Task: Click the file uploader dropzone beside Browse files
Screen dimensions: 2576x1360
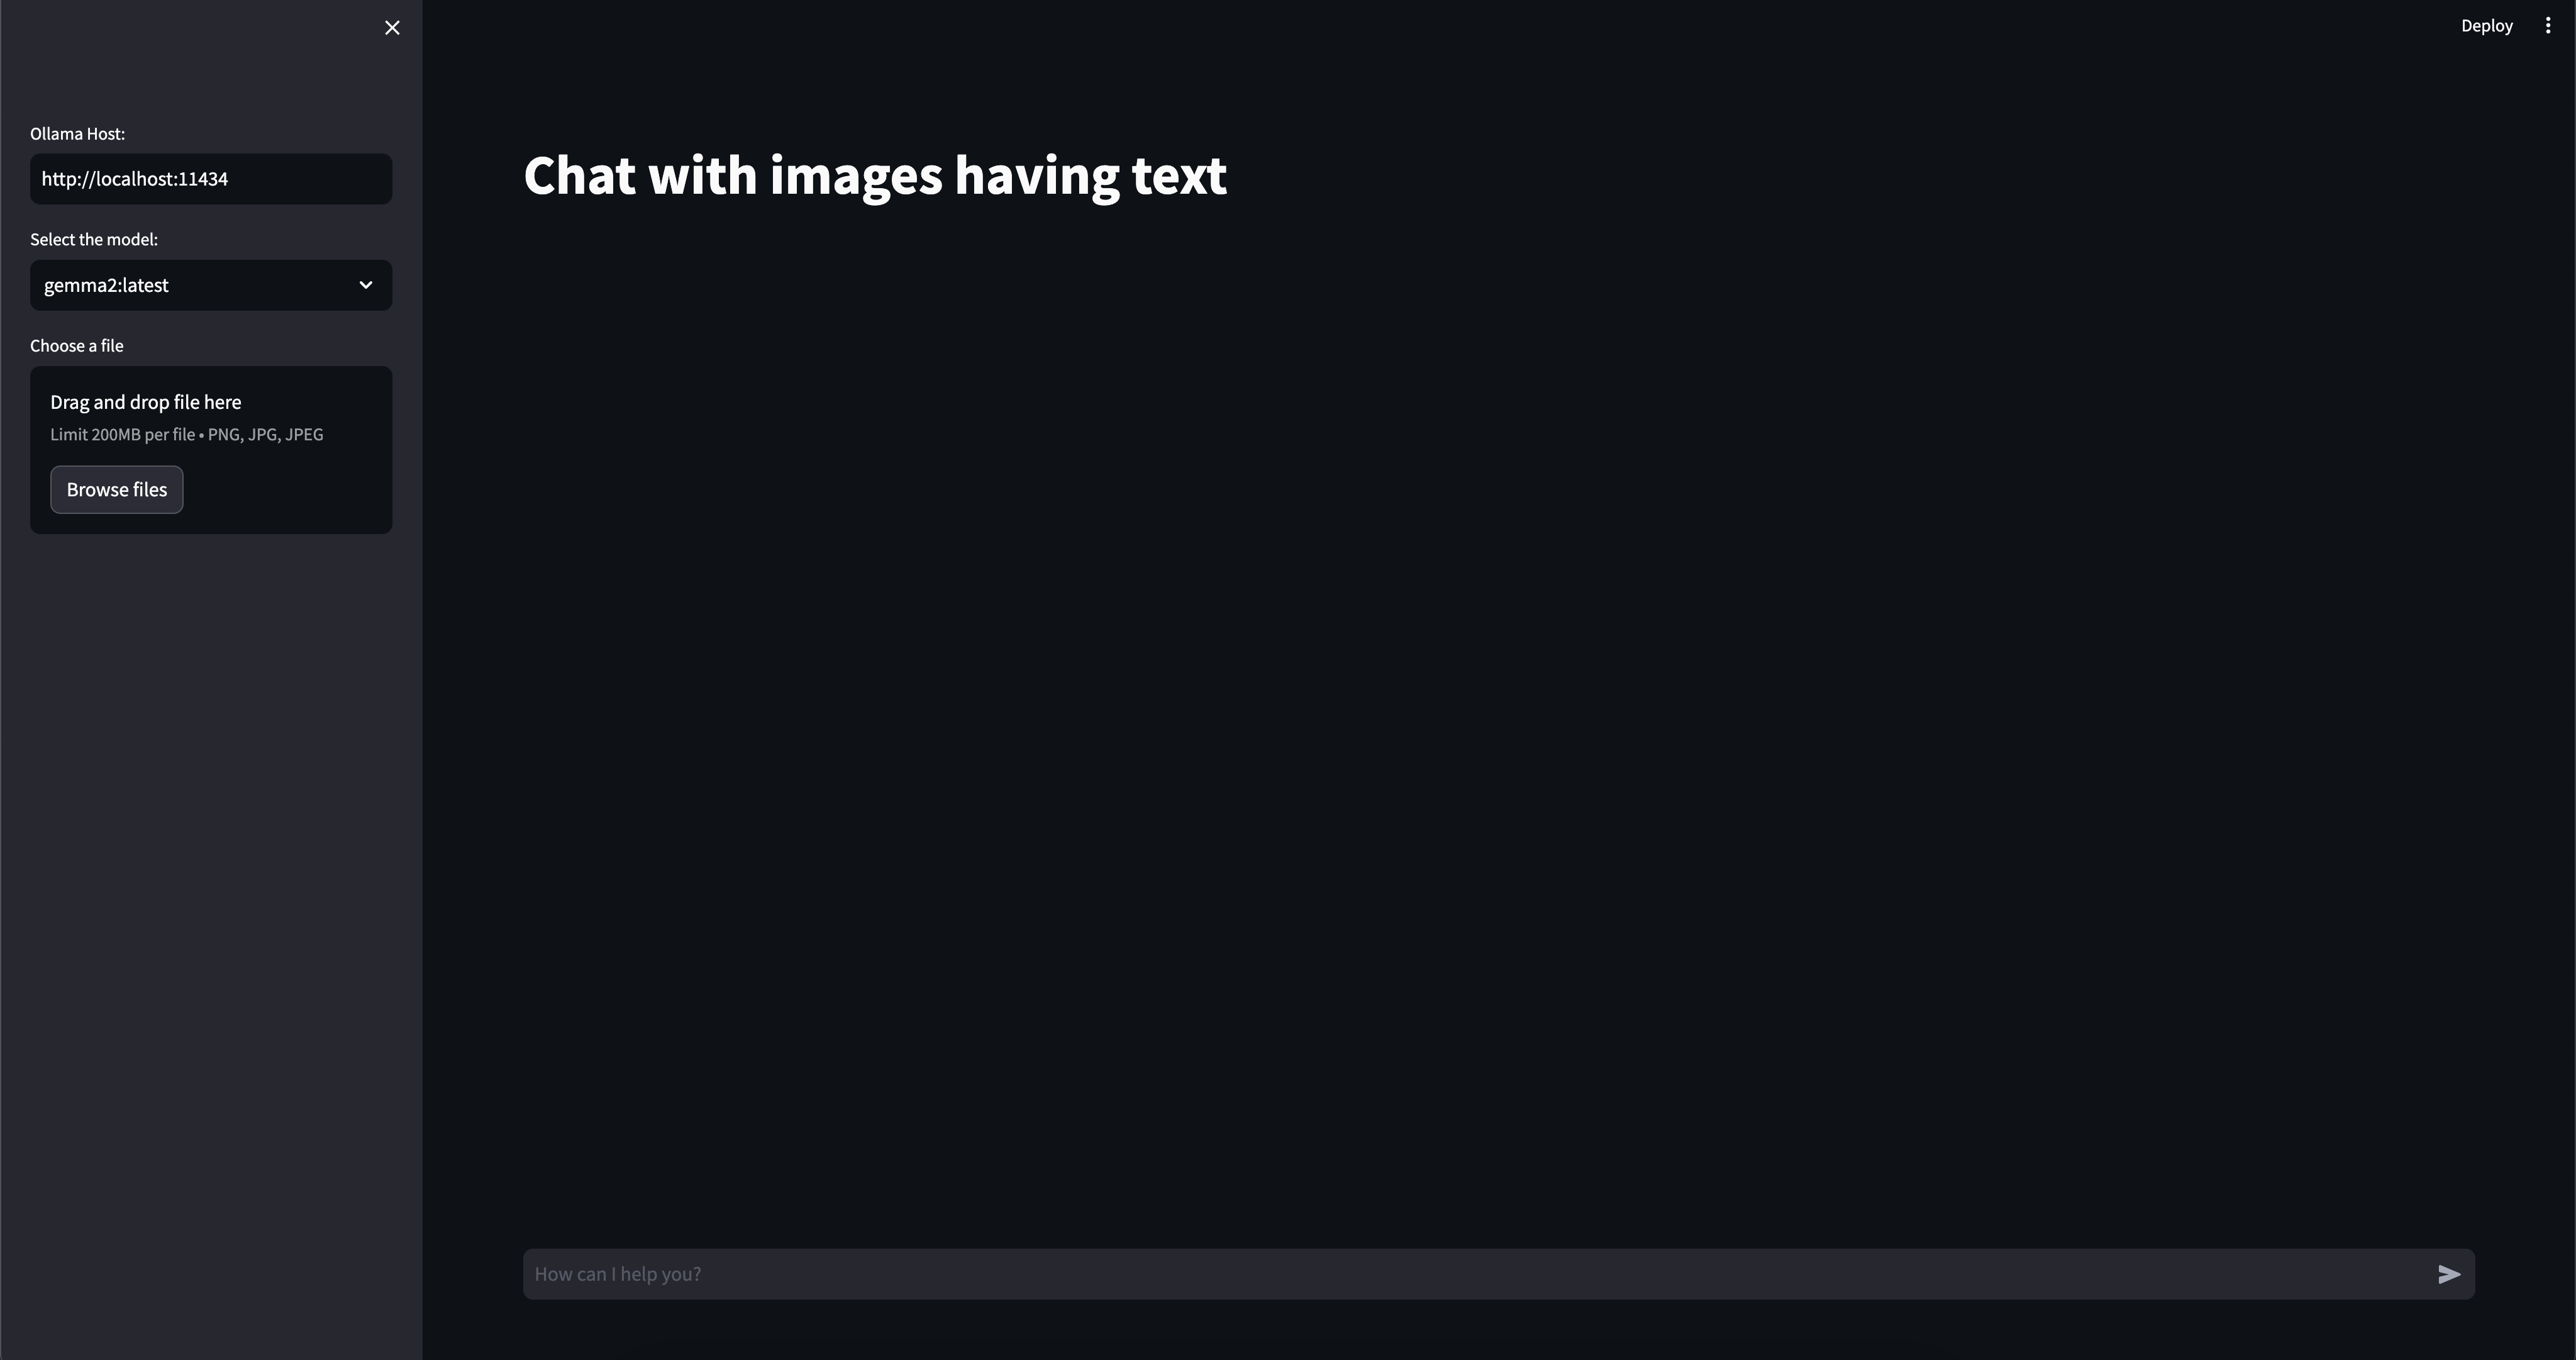Action: (x=285, y=489)
